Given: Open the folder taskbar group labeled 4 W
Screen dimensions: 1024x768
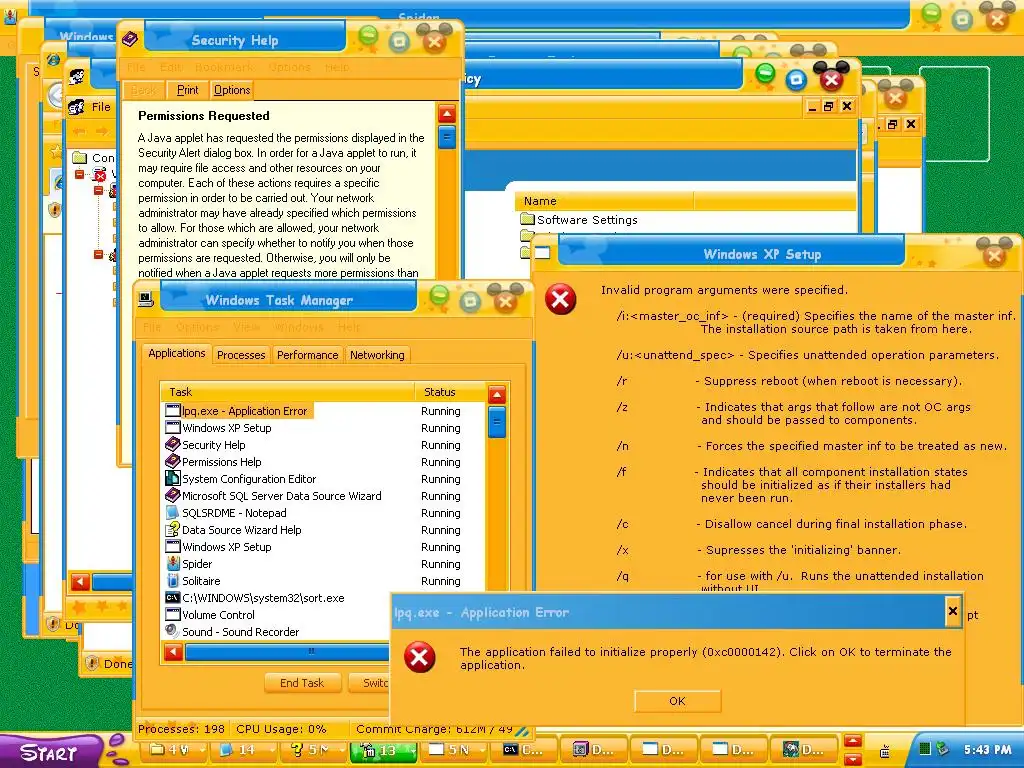Looking at the screenshot, I should click(x=174, y=750).
